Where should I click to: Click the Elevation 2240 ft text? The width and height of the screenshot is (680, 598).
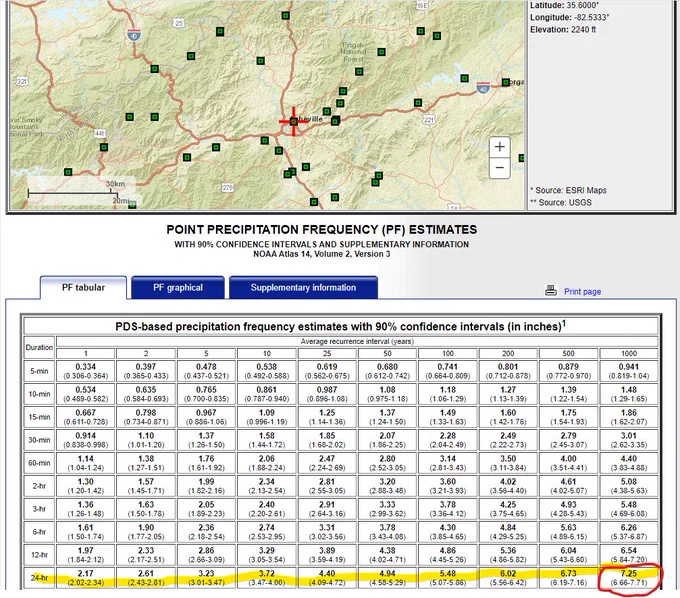pyautogui.click(x=563, y=29)
